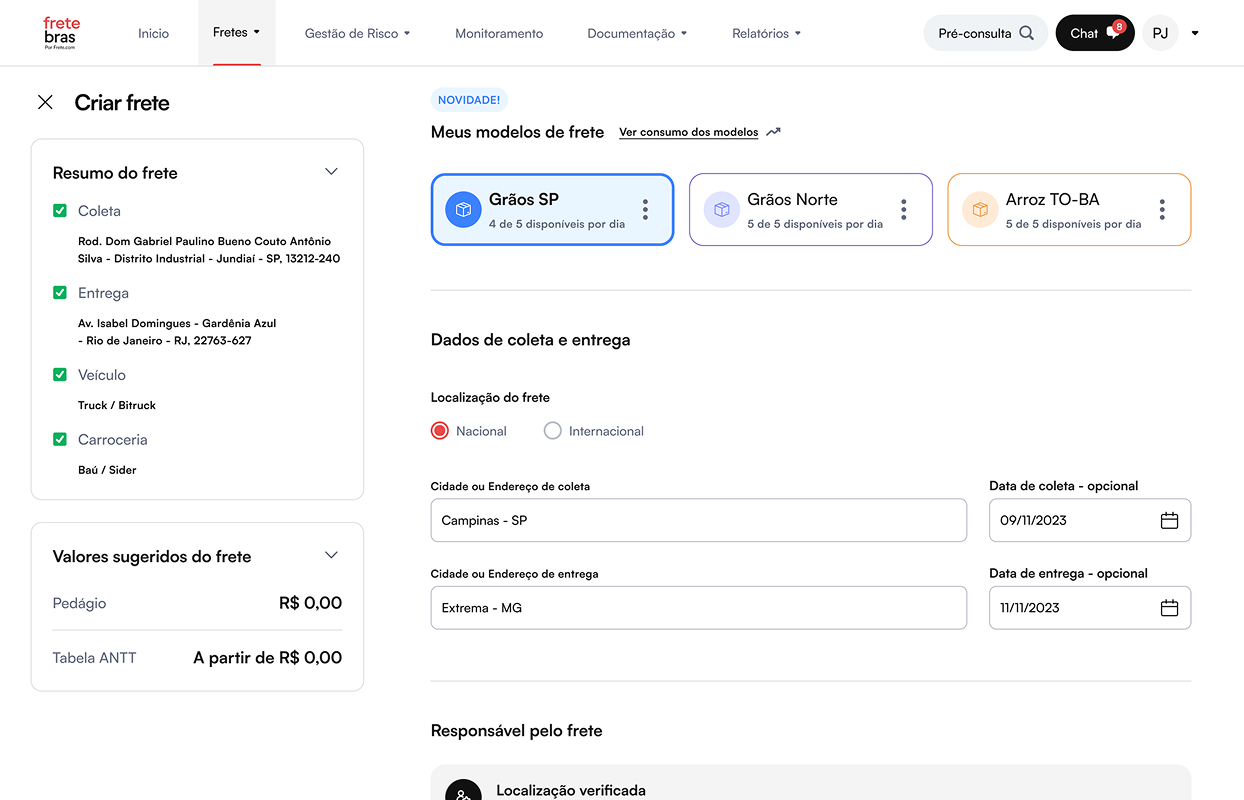Click the search icon in Pré-consulta
Screen dimensions: 1244x800
point(1027,33)
